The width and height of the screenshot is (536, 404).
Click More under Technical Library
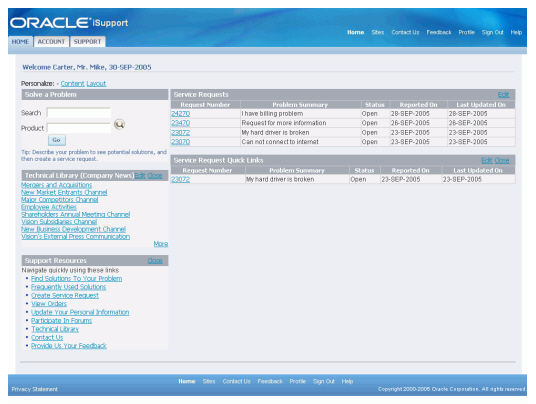point(161,244)
